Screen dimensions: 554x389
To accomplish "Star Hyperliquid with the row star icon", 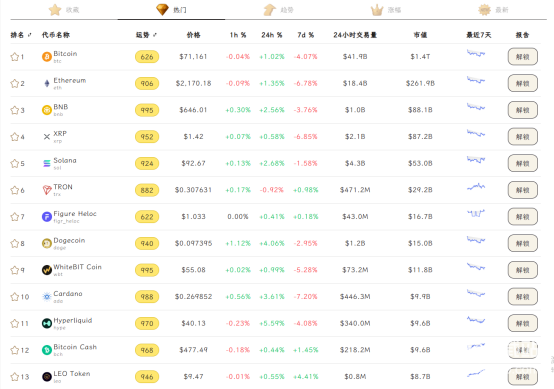I will coord(14,324).
